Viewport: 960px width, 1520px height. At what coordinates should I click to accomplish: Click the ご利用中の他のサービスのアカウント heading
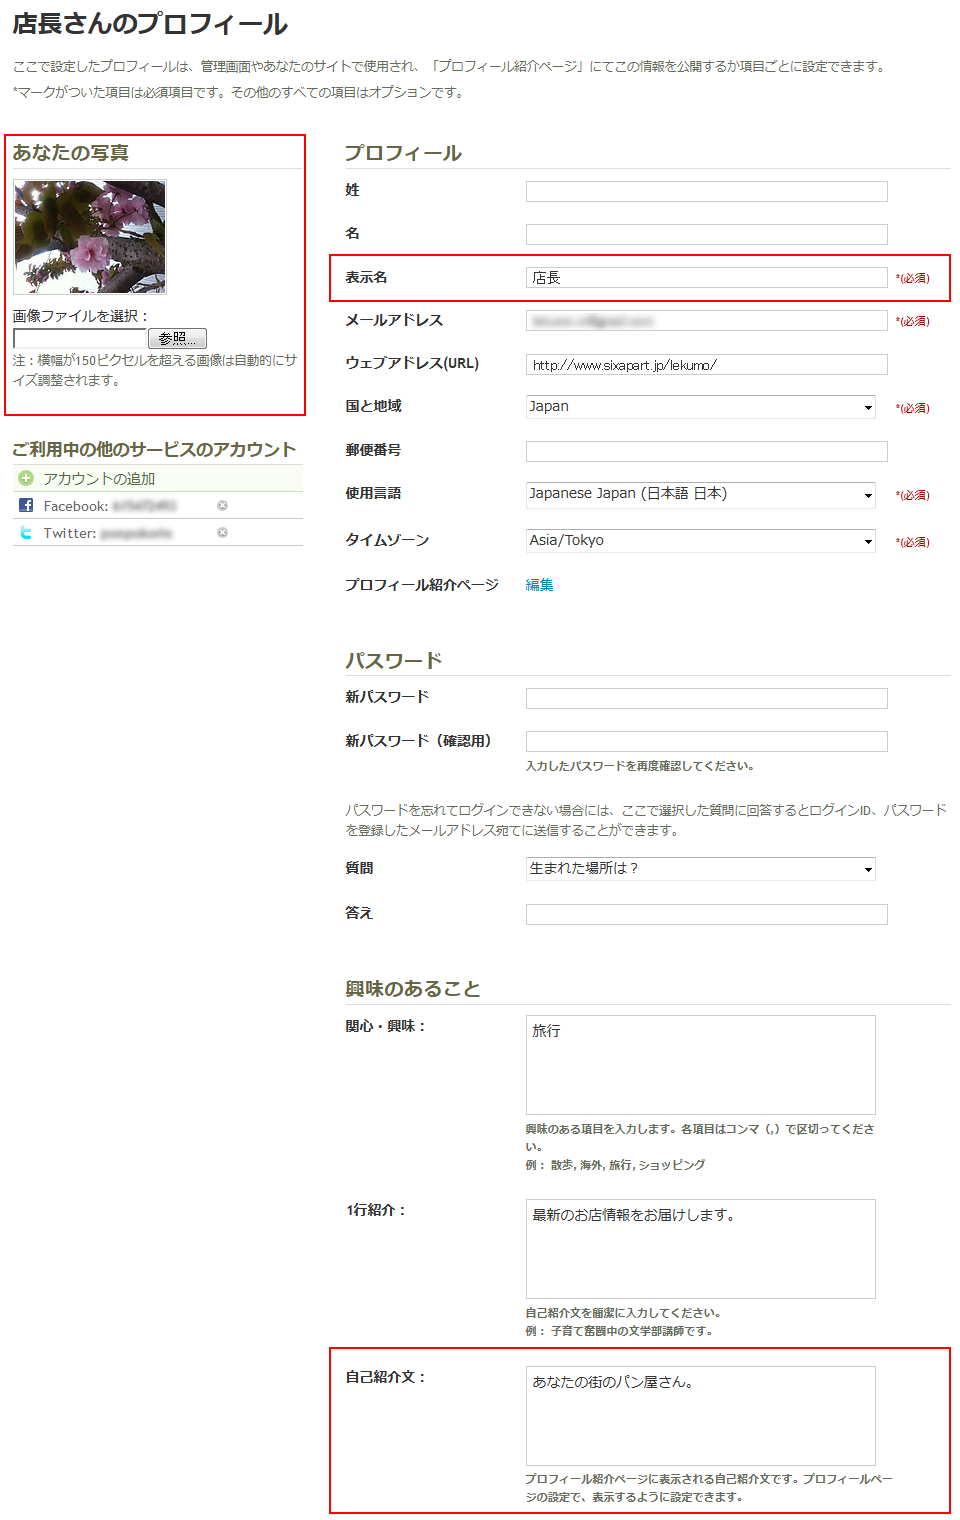pos(154,449)
